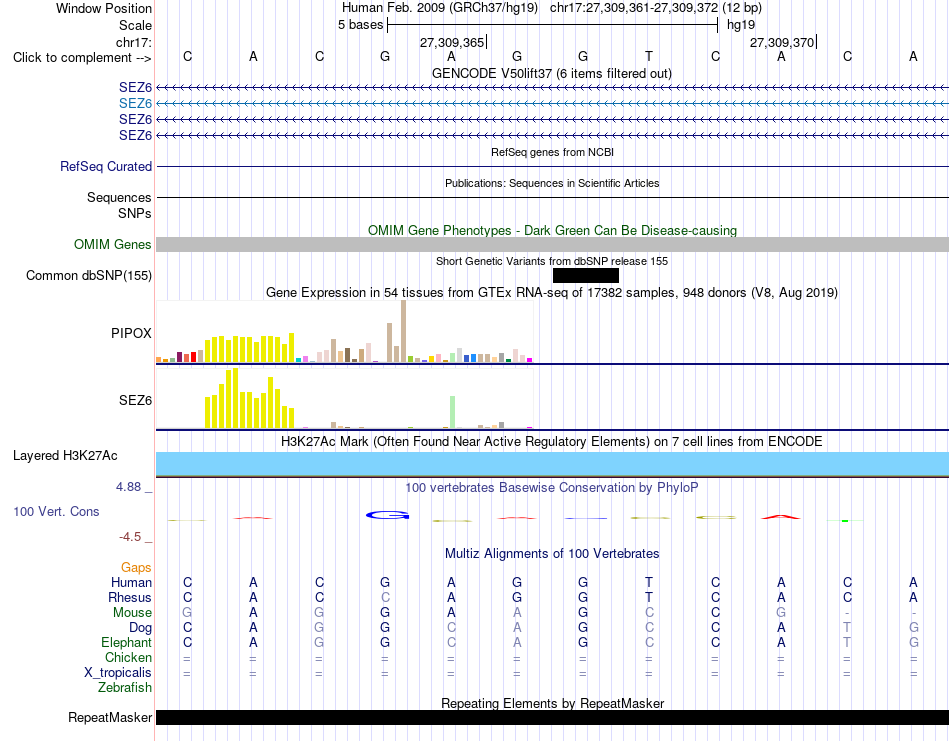Click the blue G conservation logo letter
Image resolution: width=950 pixels, height=741 pixels.
coord(388,515)
